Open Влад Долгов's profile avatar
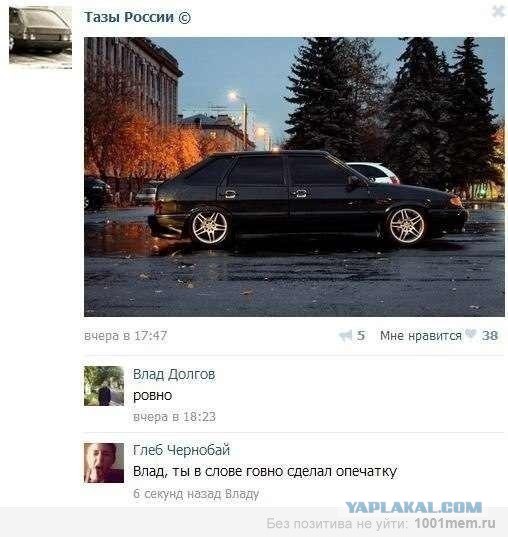This screenshot has height=537, width=508. coord(104,386)
